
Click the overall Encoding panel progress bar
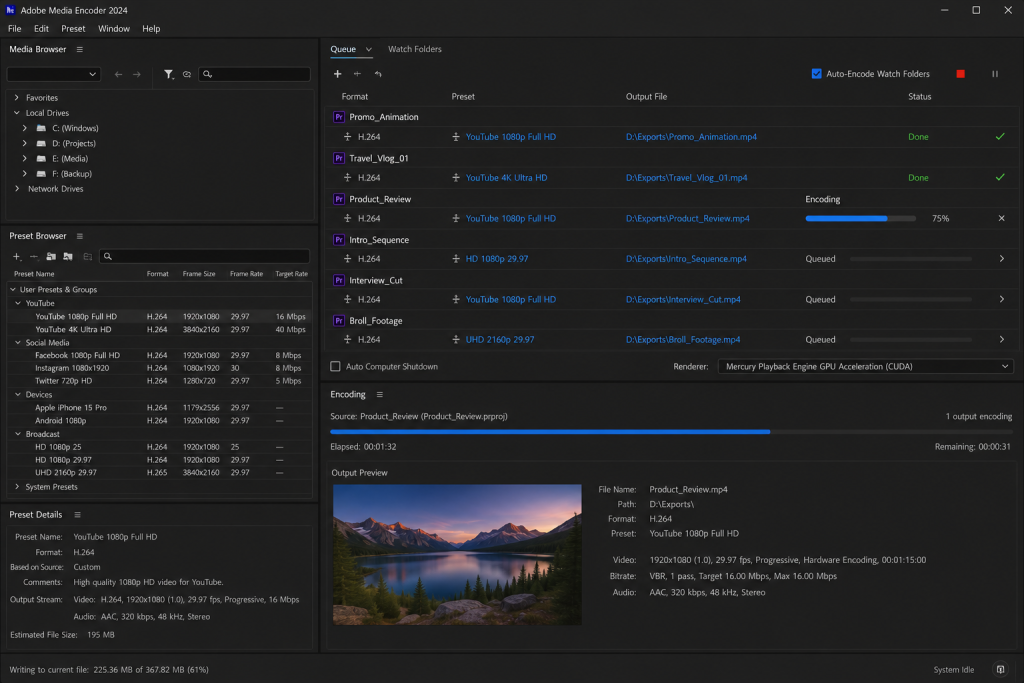point(671,432)
